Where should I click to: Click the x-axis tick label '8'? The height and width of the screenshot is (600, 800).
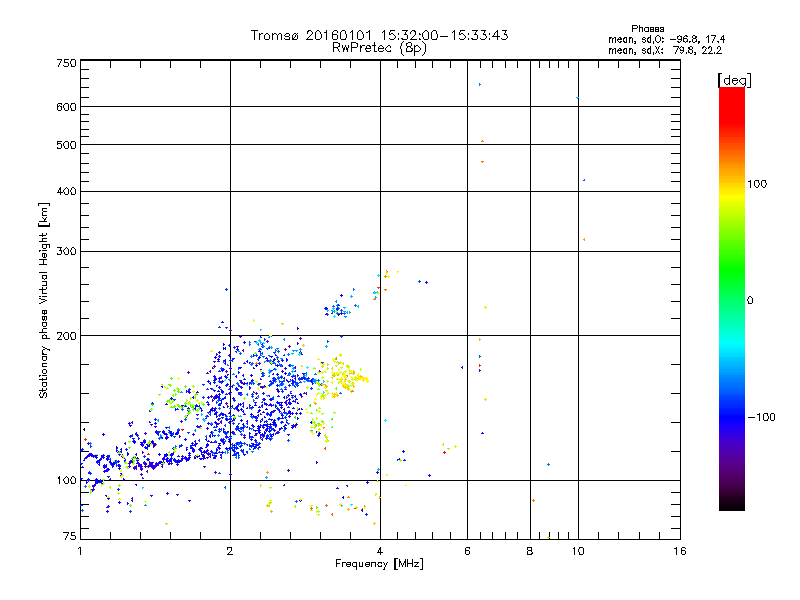[x=530, y=551]
